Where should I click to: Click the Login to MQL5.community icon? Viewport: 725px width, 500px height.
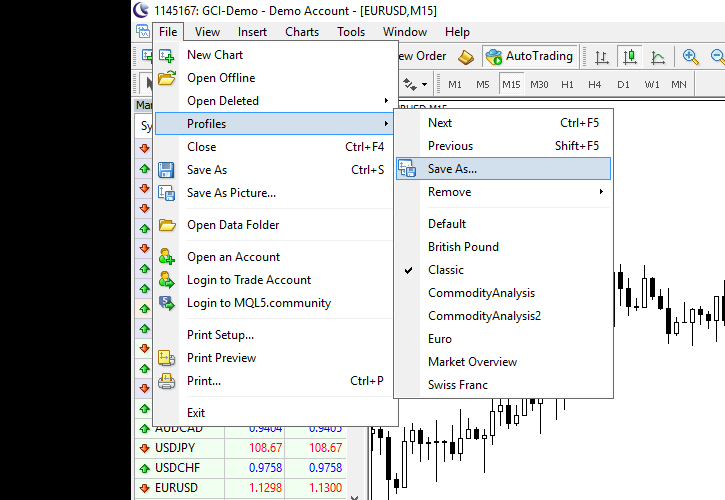point(166,303)
